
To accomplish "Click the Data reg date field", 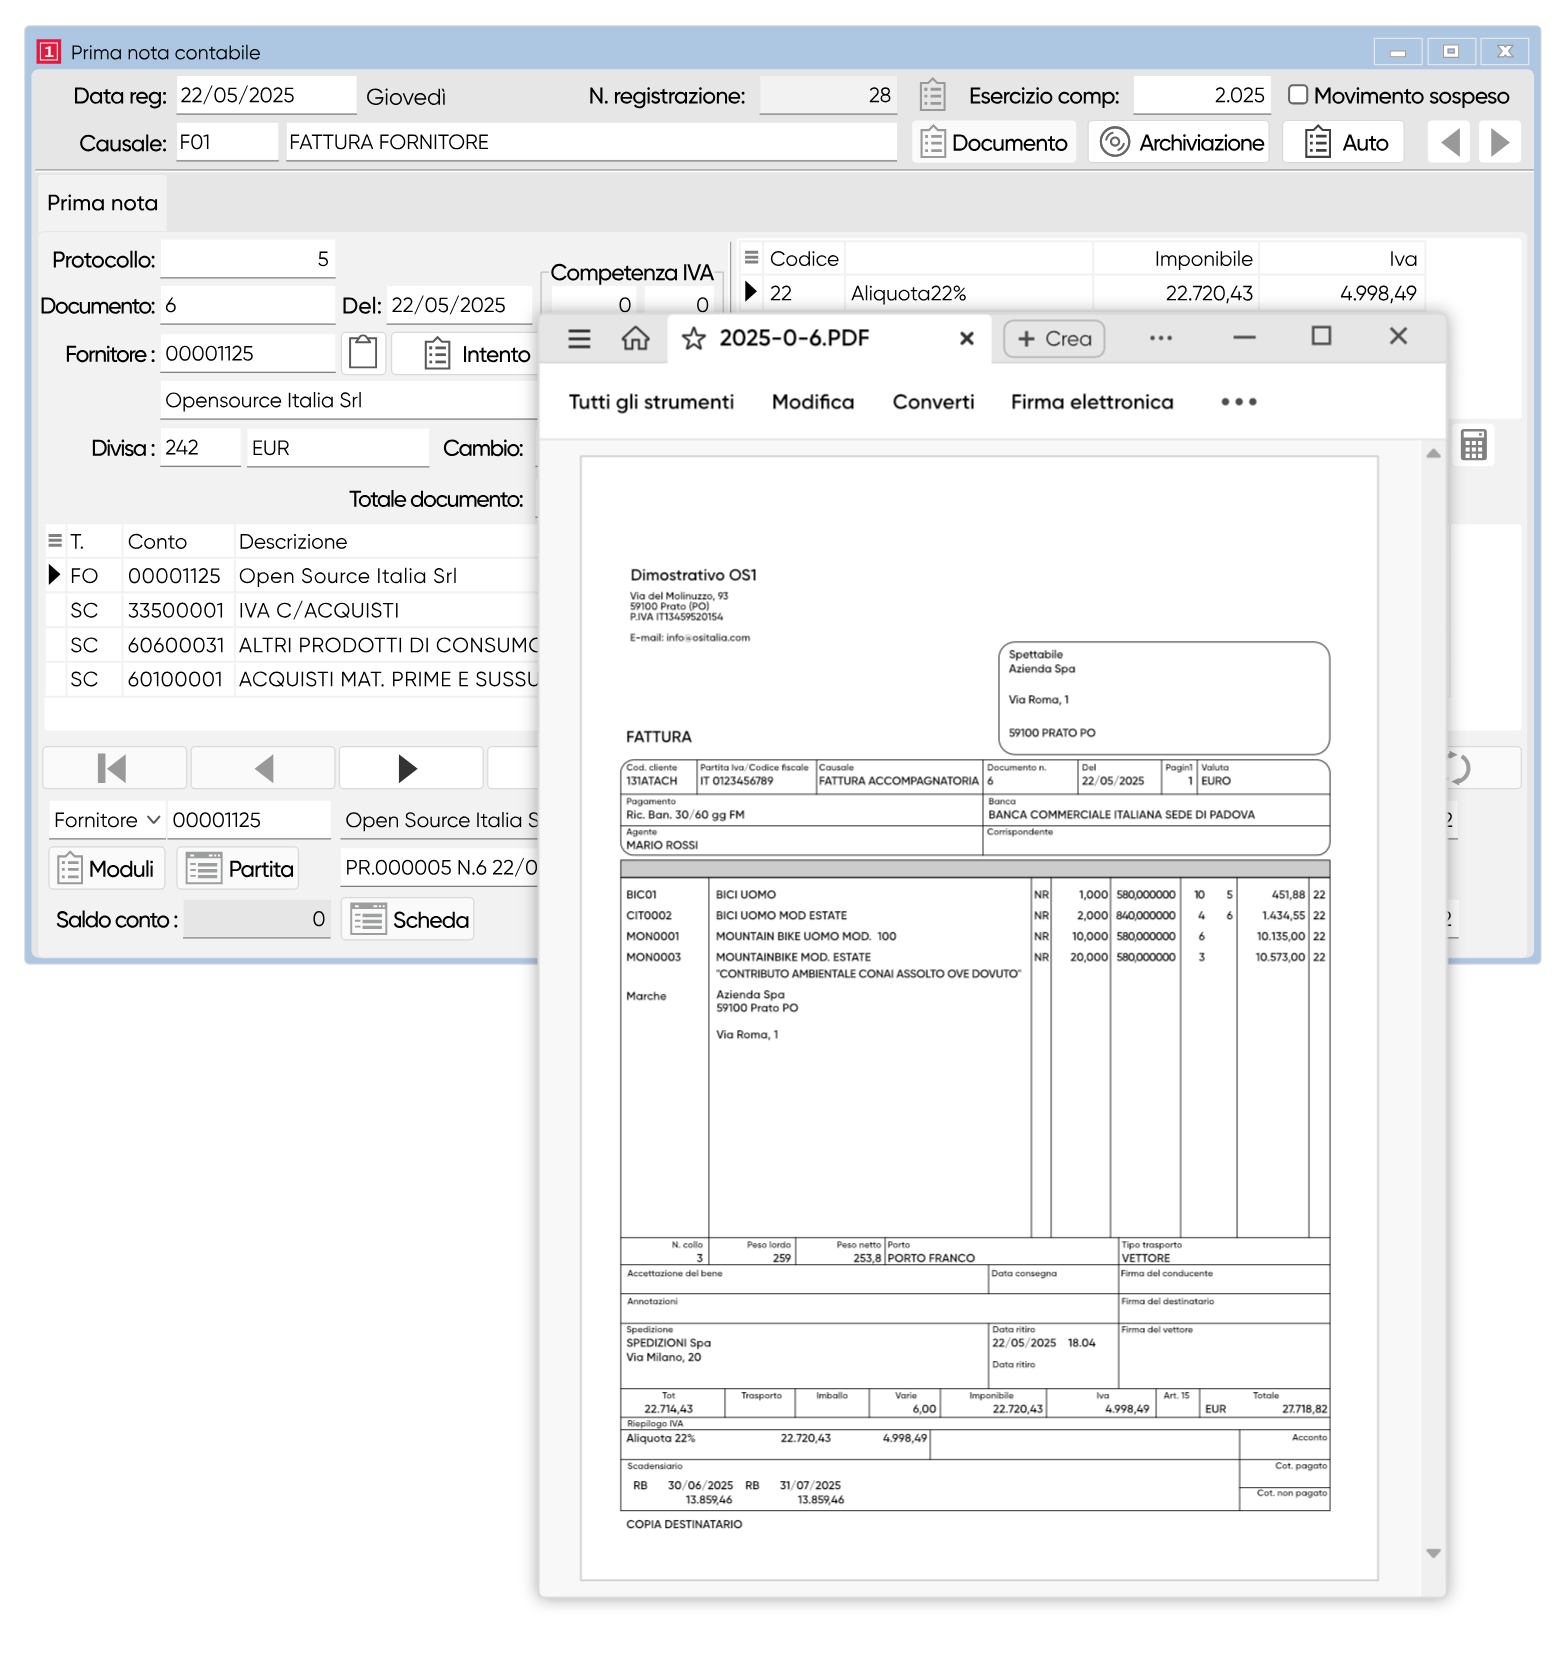I will [x=266, y=95].
